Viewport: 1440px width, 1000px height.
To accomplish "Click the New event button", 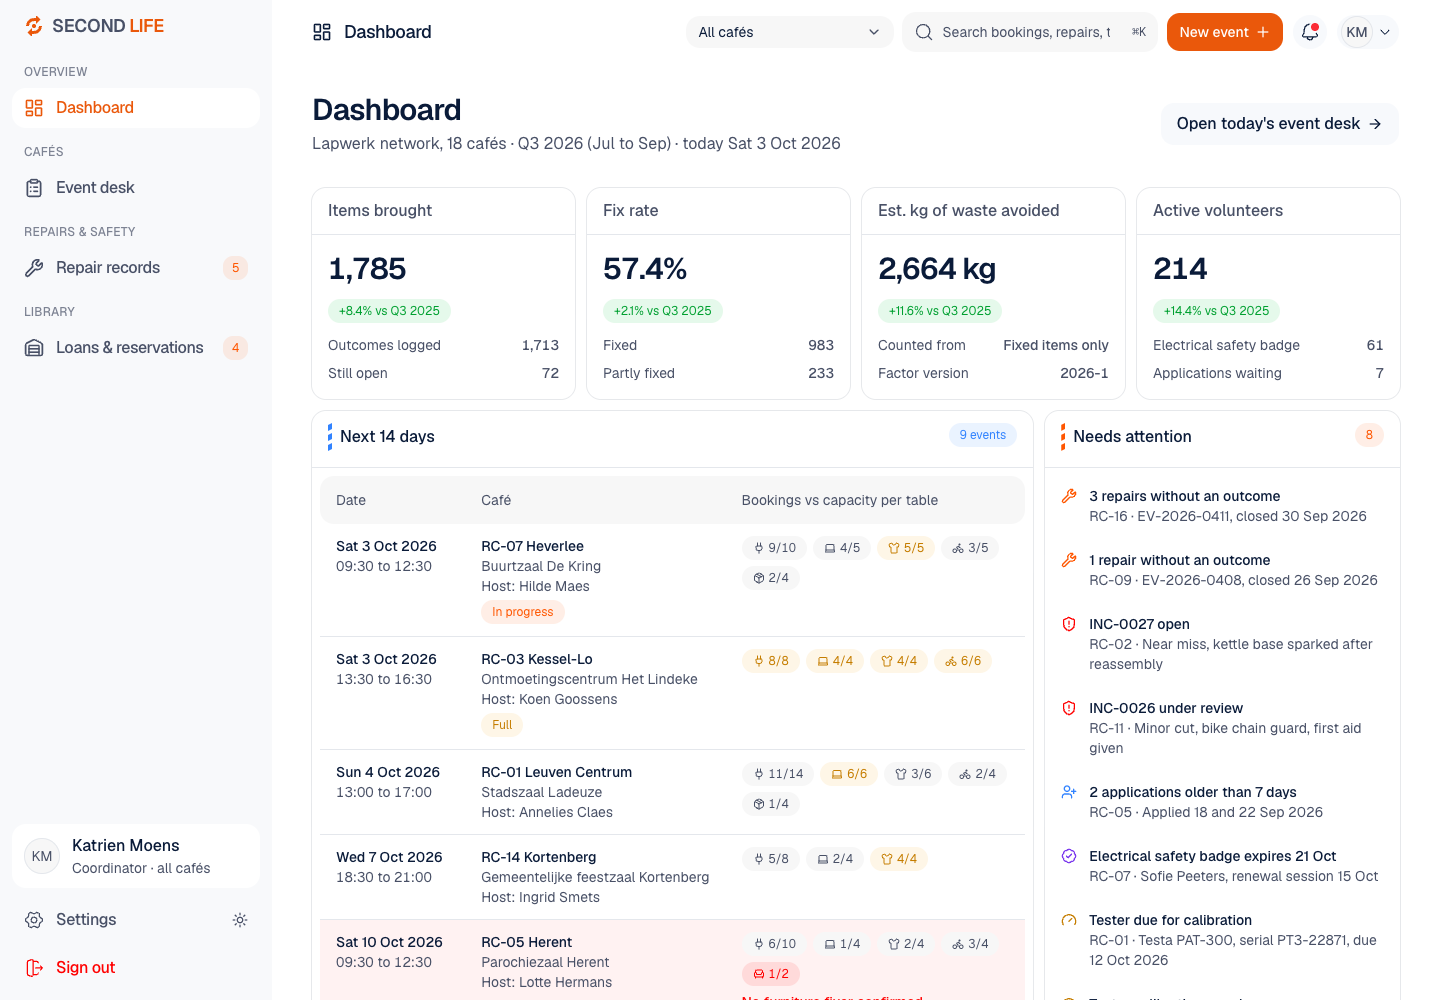I will point(1224,32).
